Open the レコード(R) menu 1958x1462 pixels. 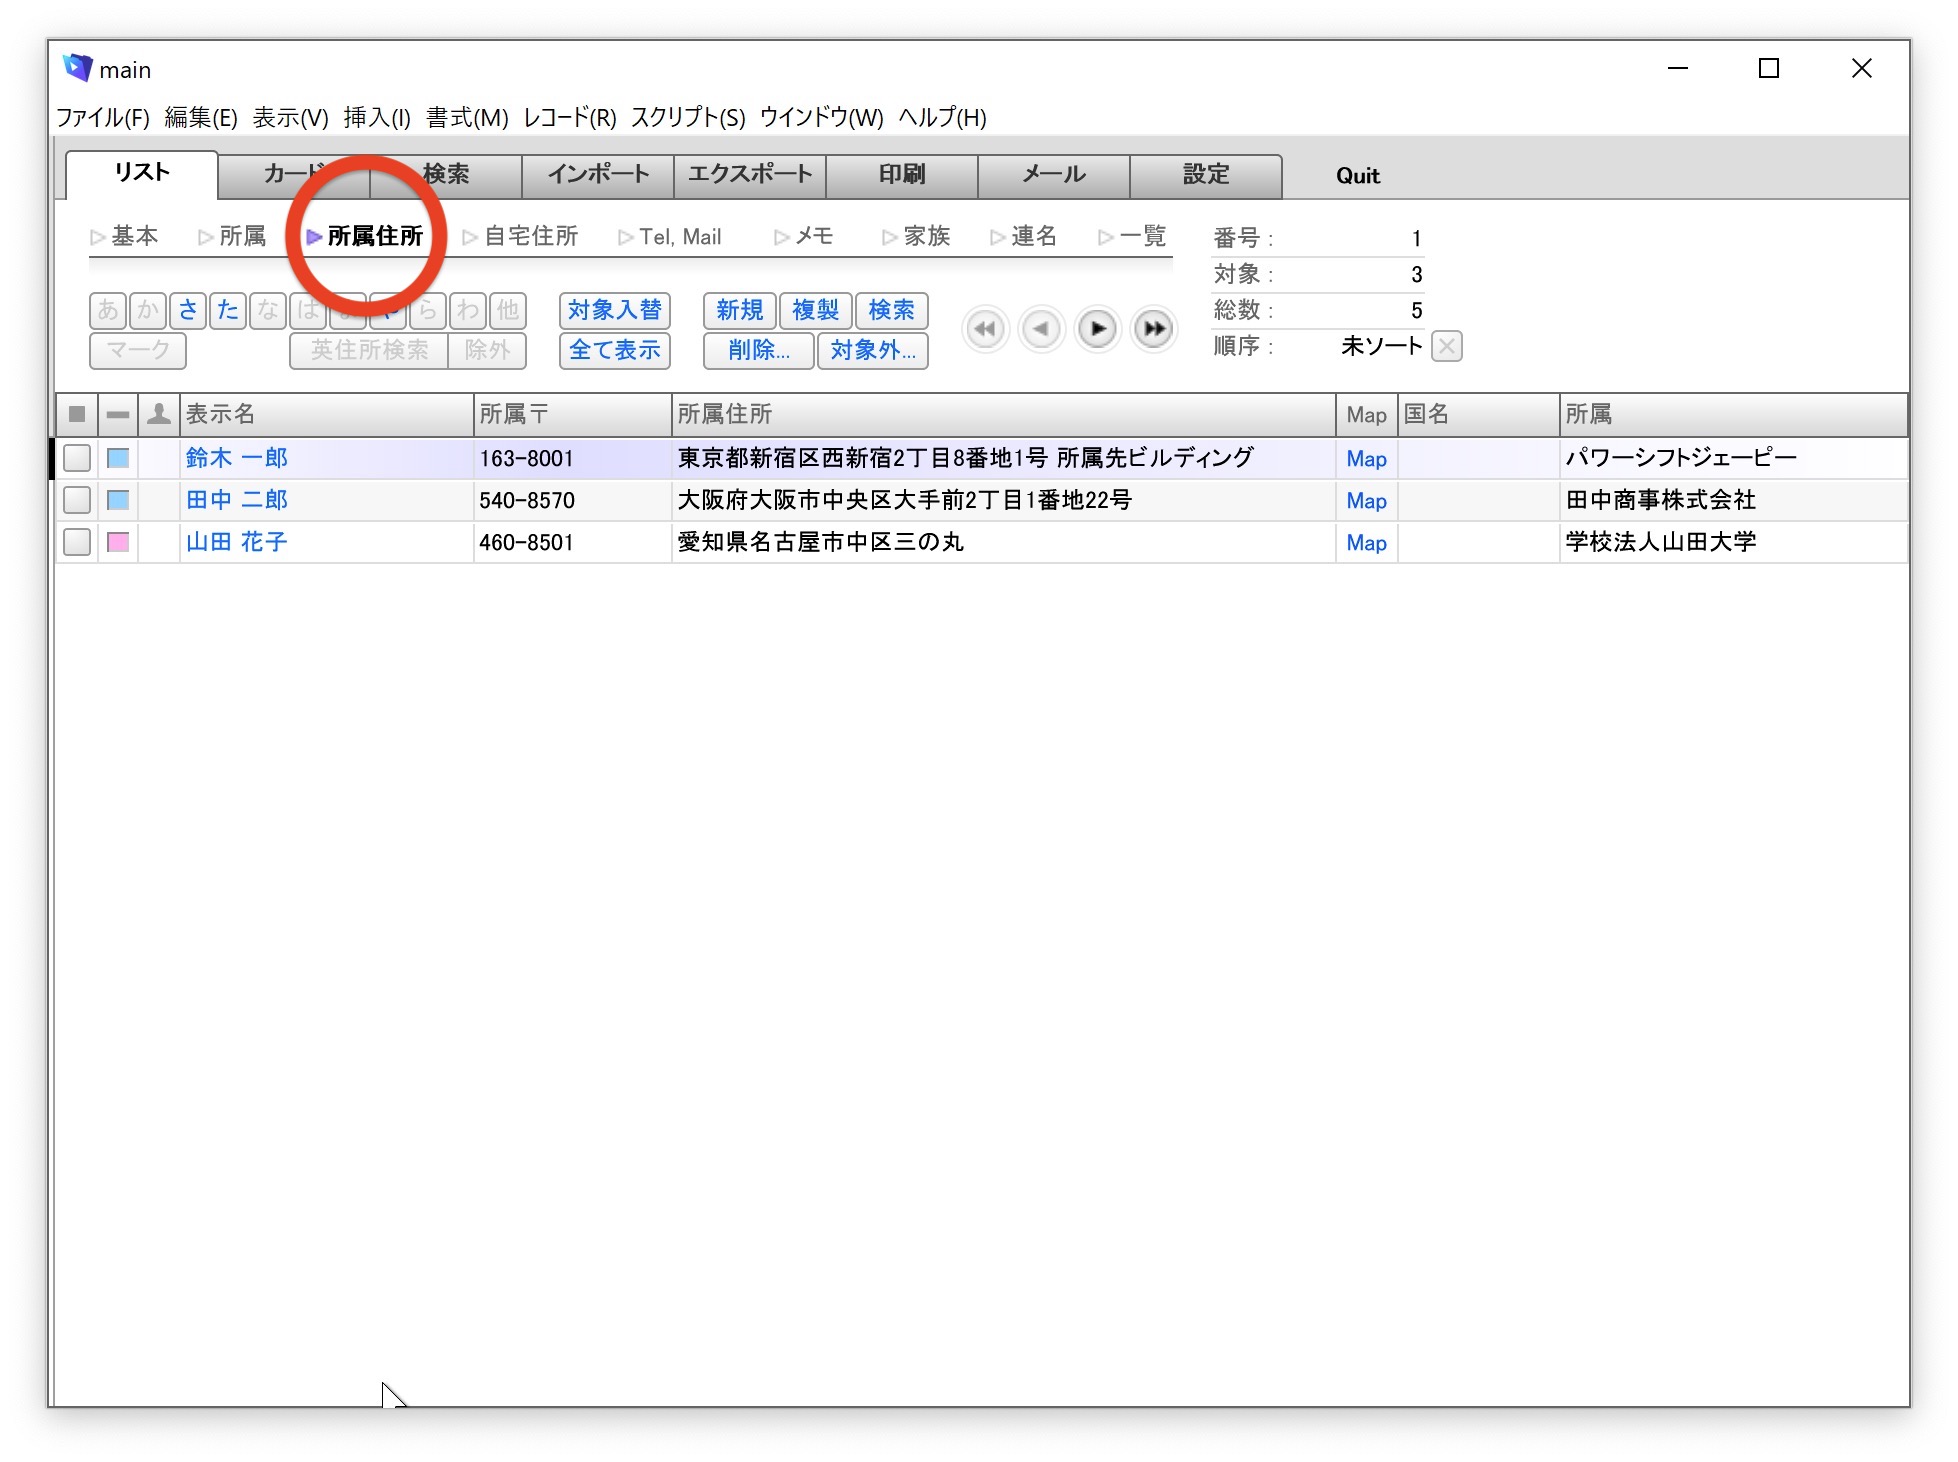[569, 118]
